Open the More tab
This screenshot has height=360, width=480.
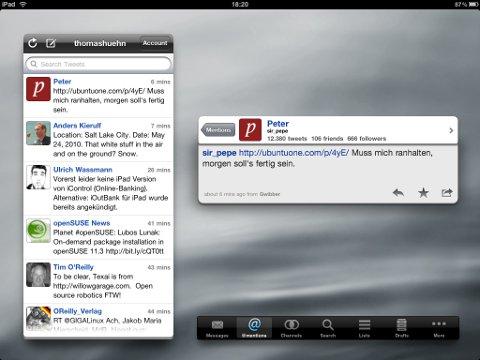point(439,328)
